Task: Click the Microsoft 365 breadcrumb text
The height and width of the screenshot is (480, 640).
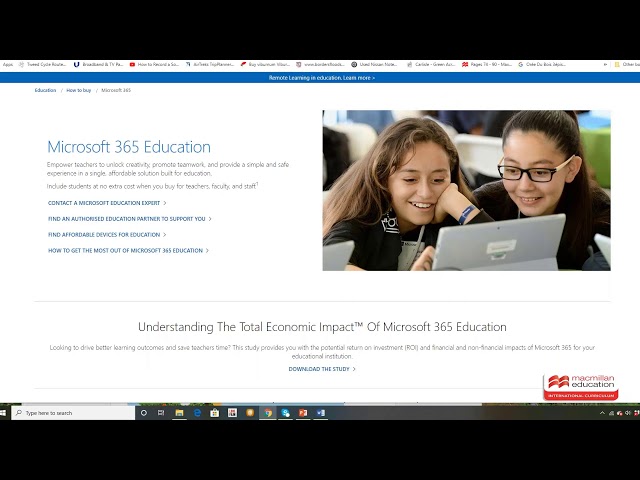Action: pos(116,90)
